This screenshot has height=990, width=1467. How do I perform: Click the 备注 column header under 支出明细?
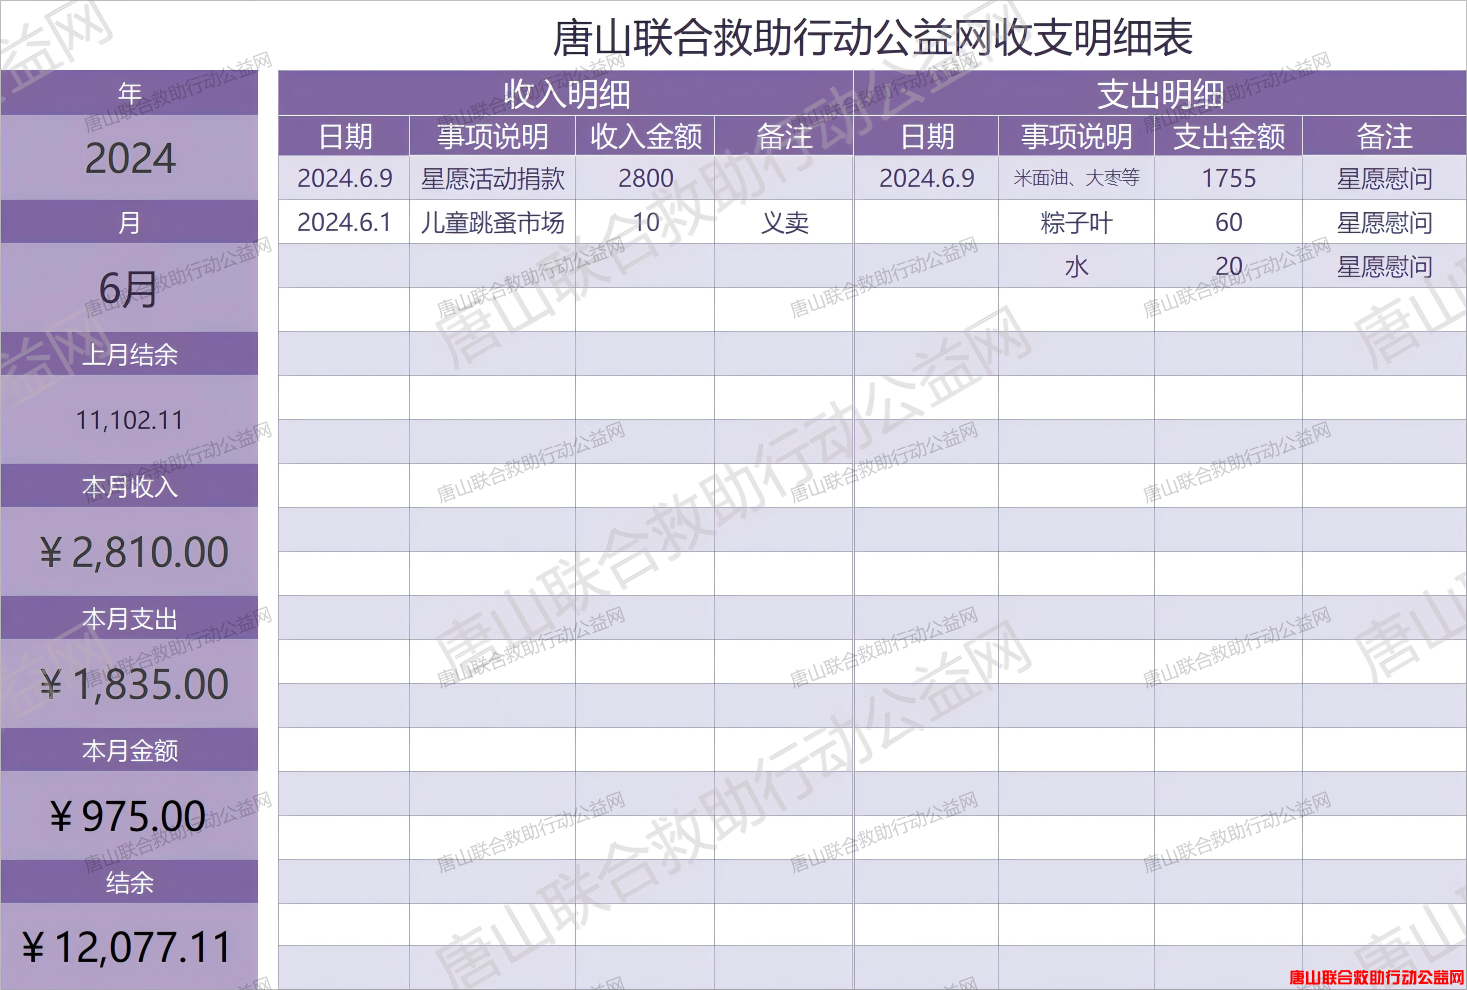coord(1384,136)
